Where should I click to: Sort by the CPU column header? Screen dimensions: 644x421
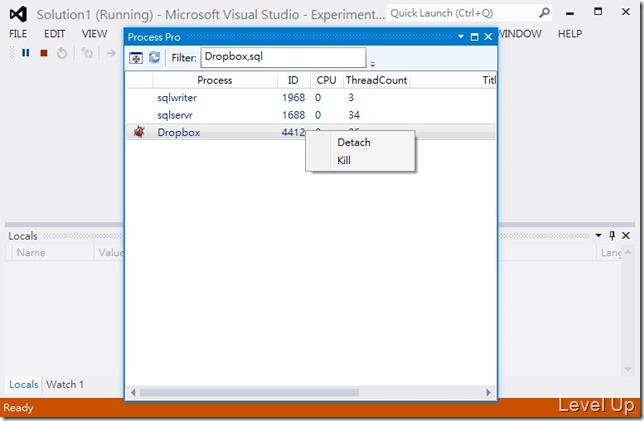[327, 80]
